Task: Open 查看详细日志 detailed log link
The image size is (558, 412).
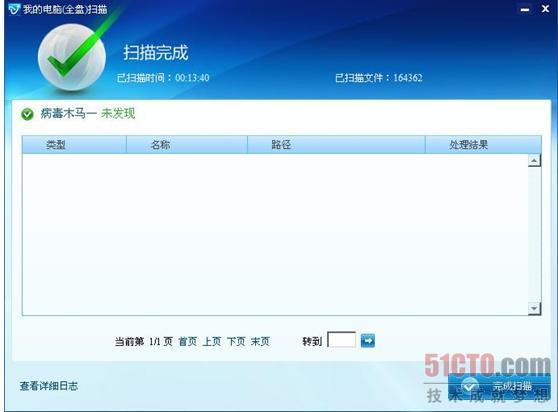Action: coord(48,386)
